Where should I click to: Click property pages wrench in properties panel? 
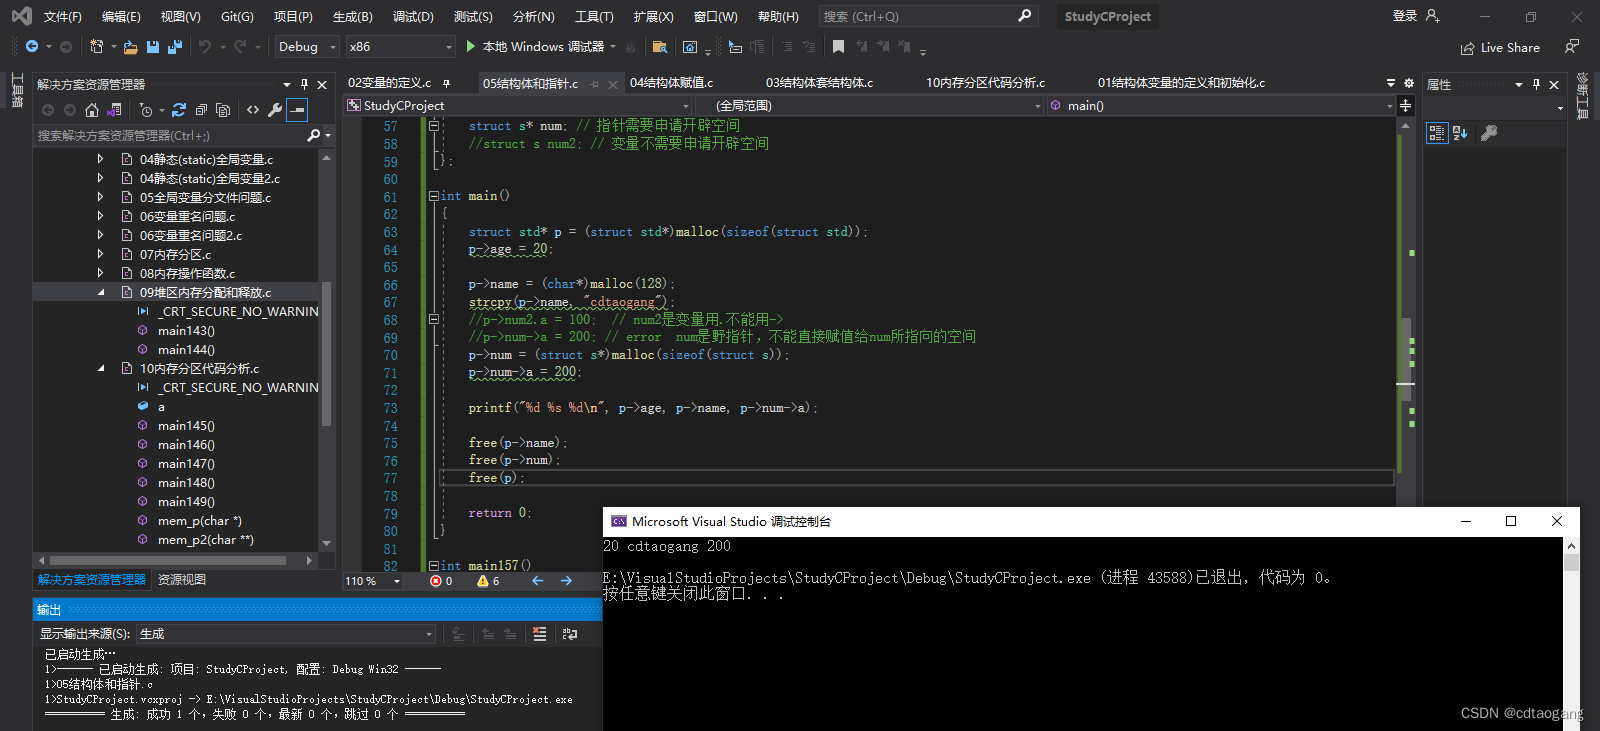(1489, 133)
